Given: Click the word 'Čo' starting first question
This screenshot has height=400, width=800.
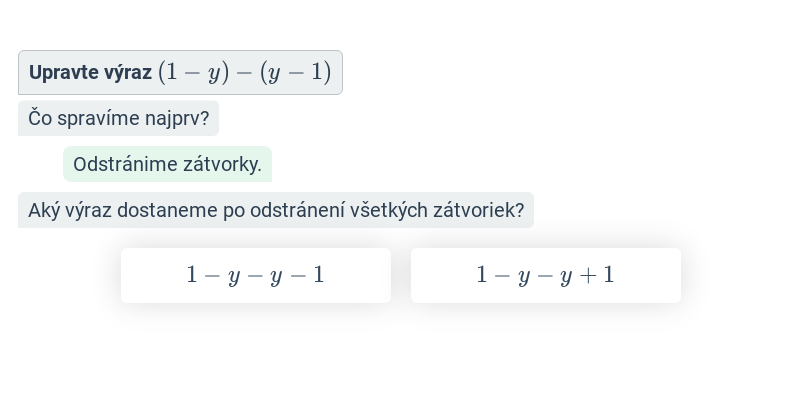Looking at the screenshot, I should (x=40, y=118).
